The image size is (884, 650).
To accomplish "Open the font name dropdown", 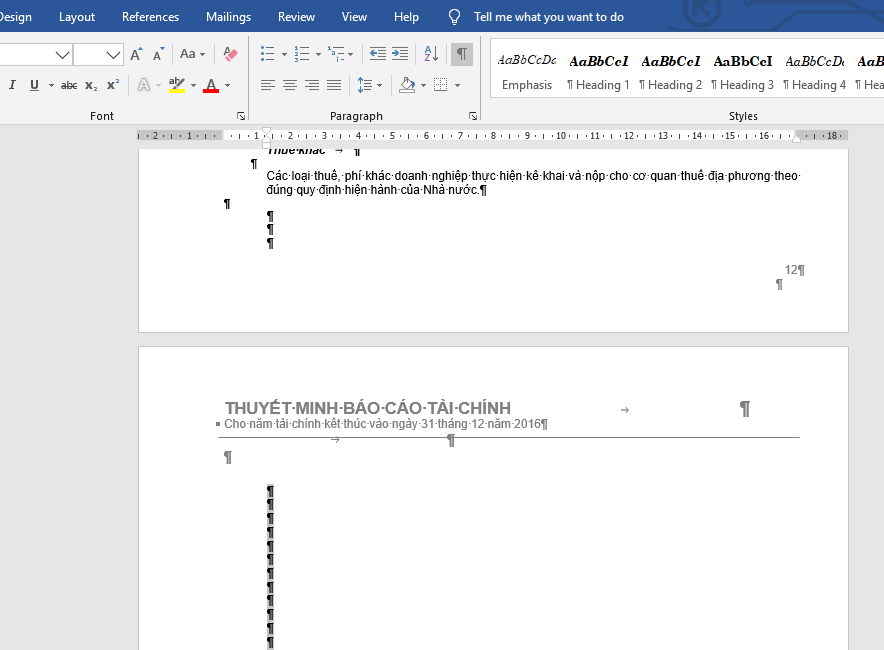I will click(x=63, y=55).
